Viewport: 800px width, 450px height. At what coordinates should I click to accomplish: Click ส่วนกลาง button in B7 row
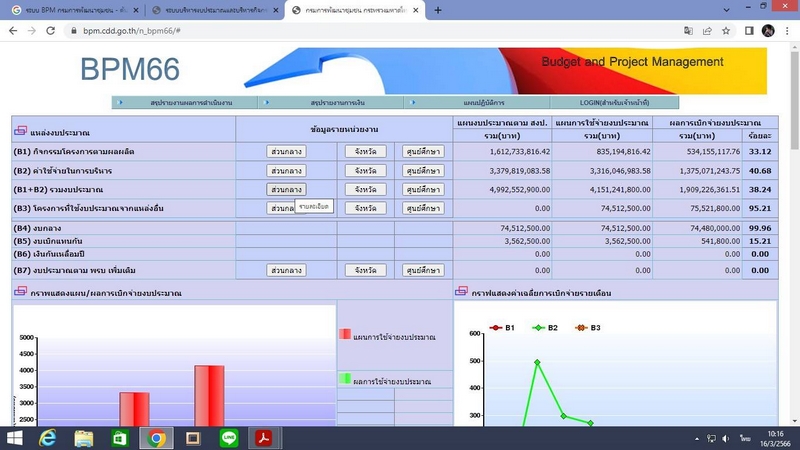[x=286, y=270]
